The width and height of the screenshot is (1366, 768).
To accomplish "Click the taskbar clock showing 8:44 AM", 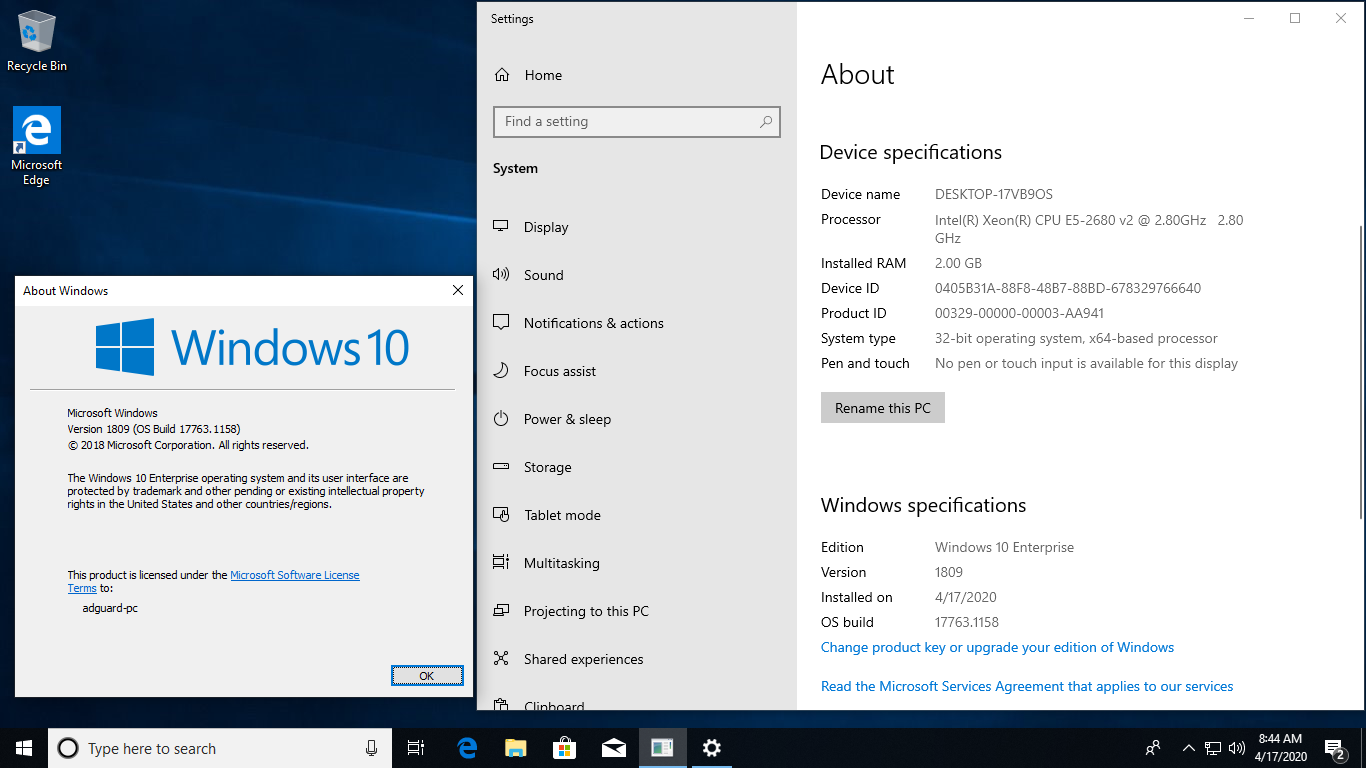I will pyautogui.click(x=1280, y=748).
